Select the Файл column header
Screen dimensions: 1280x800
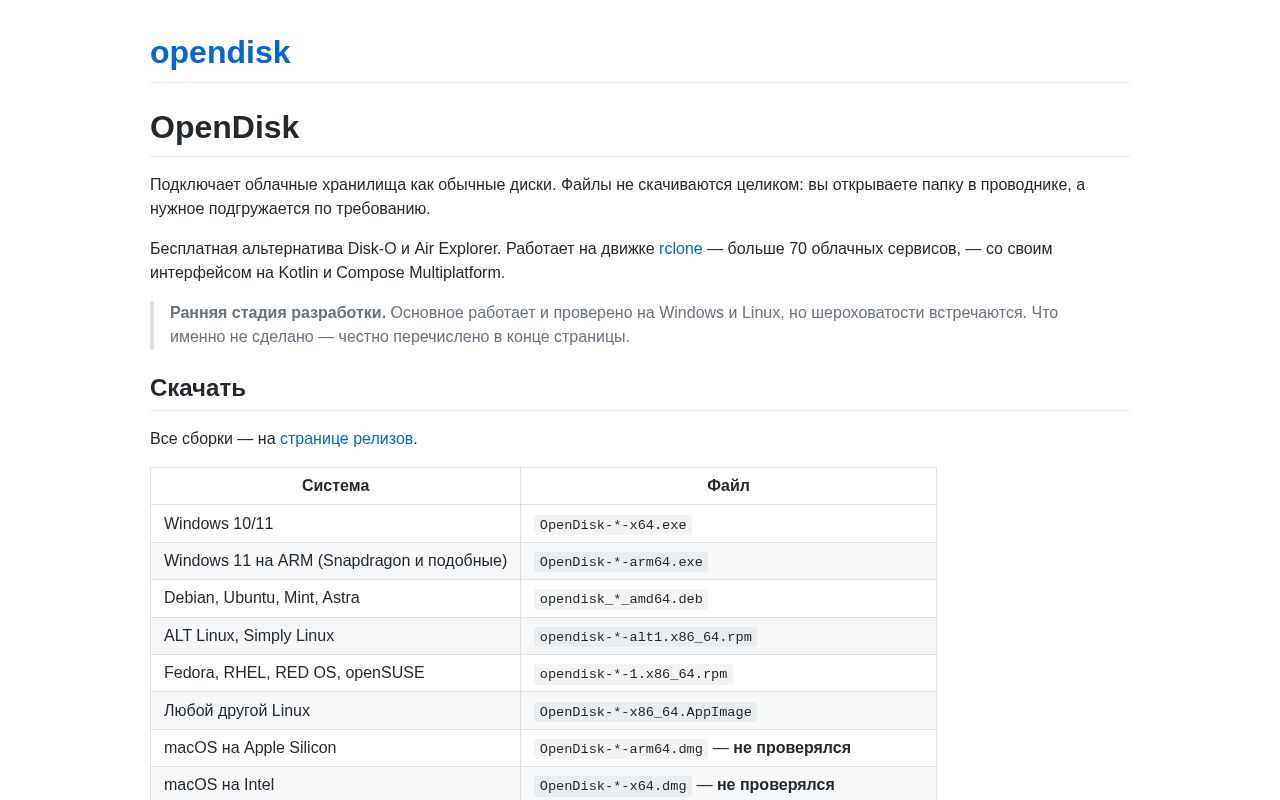pos(728,486)
